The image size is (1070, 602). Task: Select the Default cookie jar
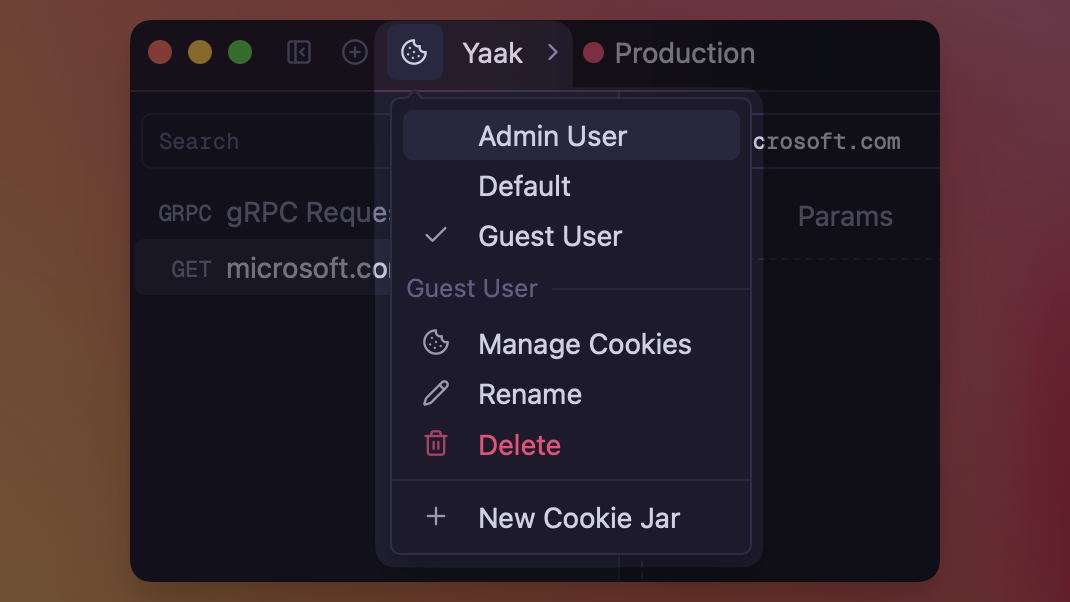tap(525, 186)
